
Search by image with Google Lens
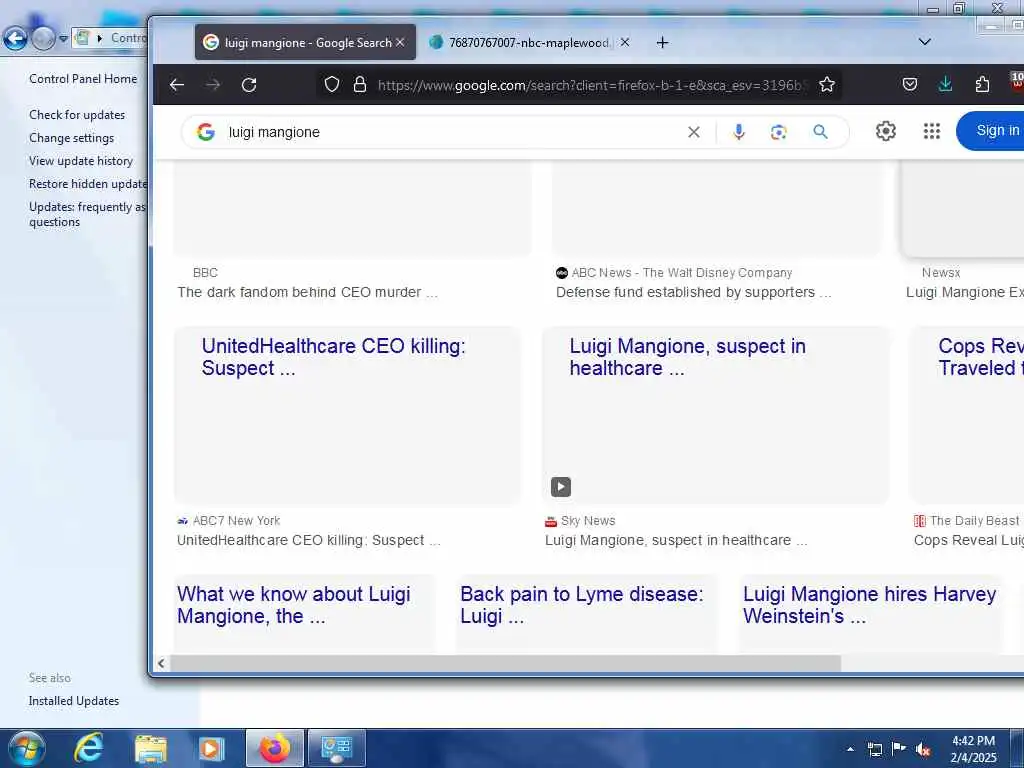pyautogui.click(x=778, y=132)
